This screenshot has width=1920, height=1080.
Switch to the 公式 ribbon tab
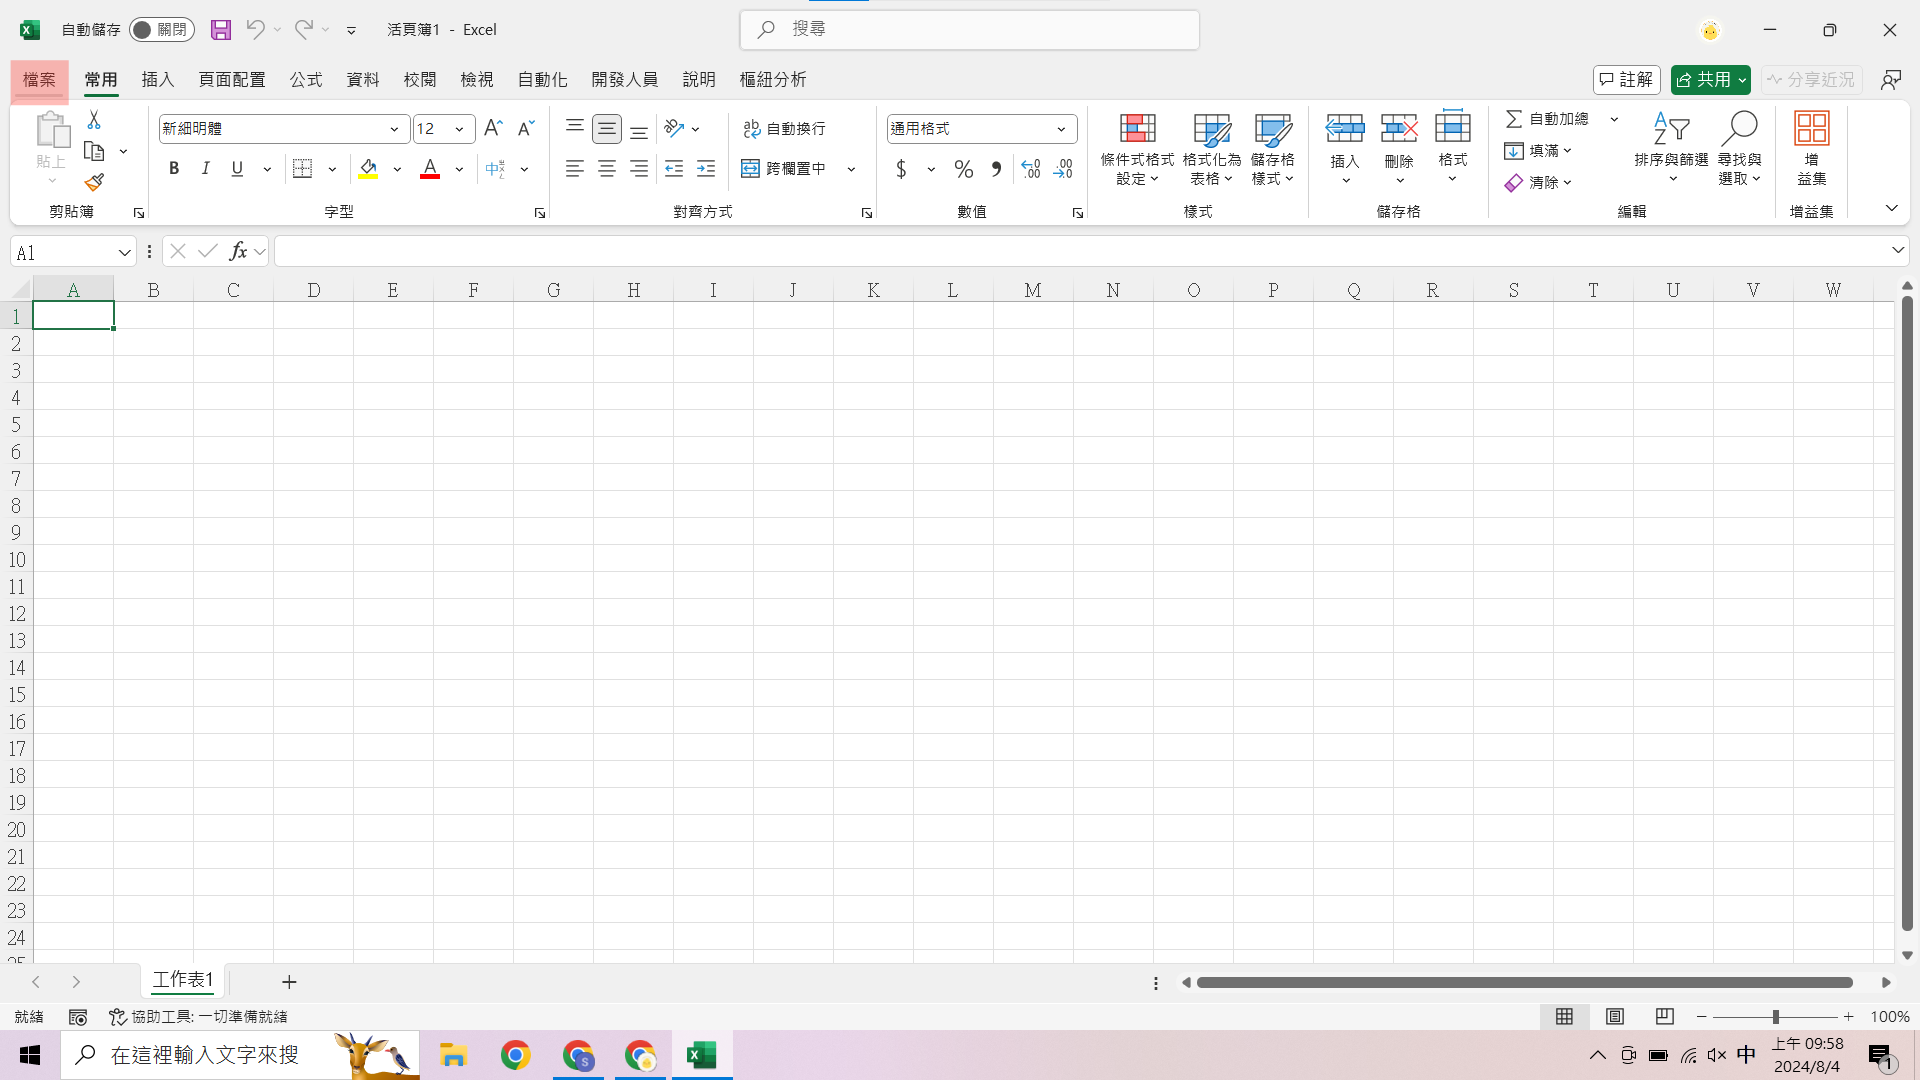click(x=306, y=80)
